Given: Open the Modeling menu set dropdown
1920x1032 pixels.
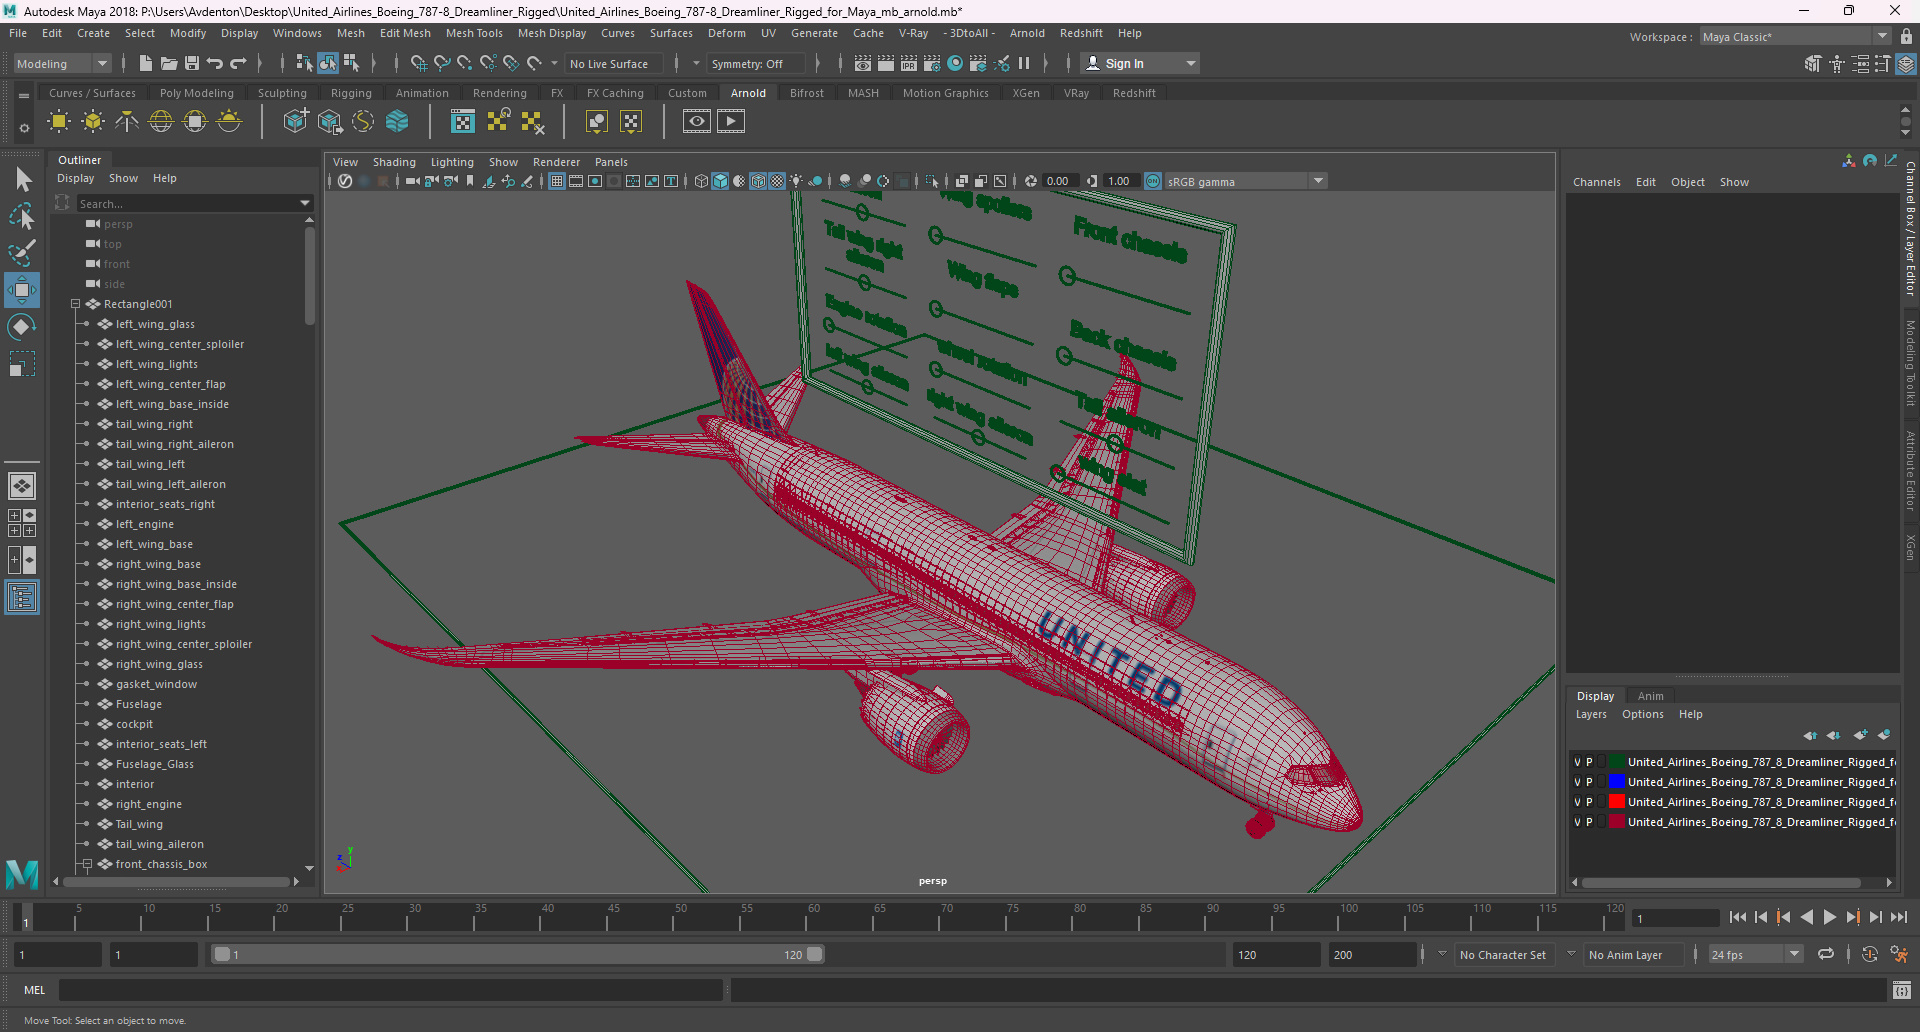Looking at the screenshot, I should coord(62,63).
